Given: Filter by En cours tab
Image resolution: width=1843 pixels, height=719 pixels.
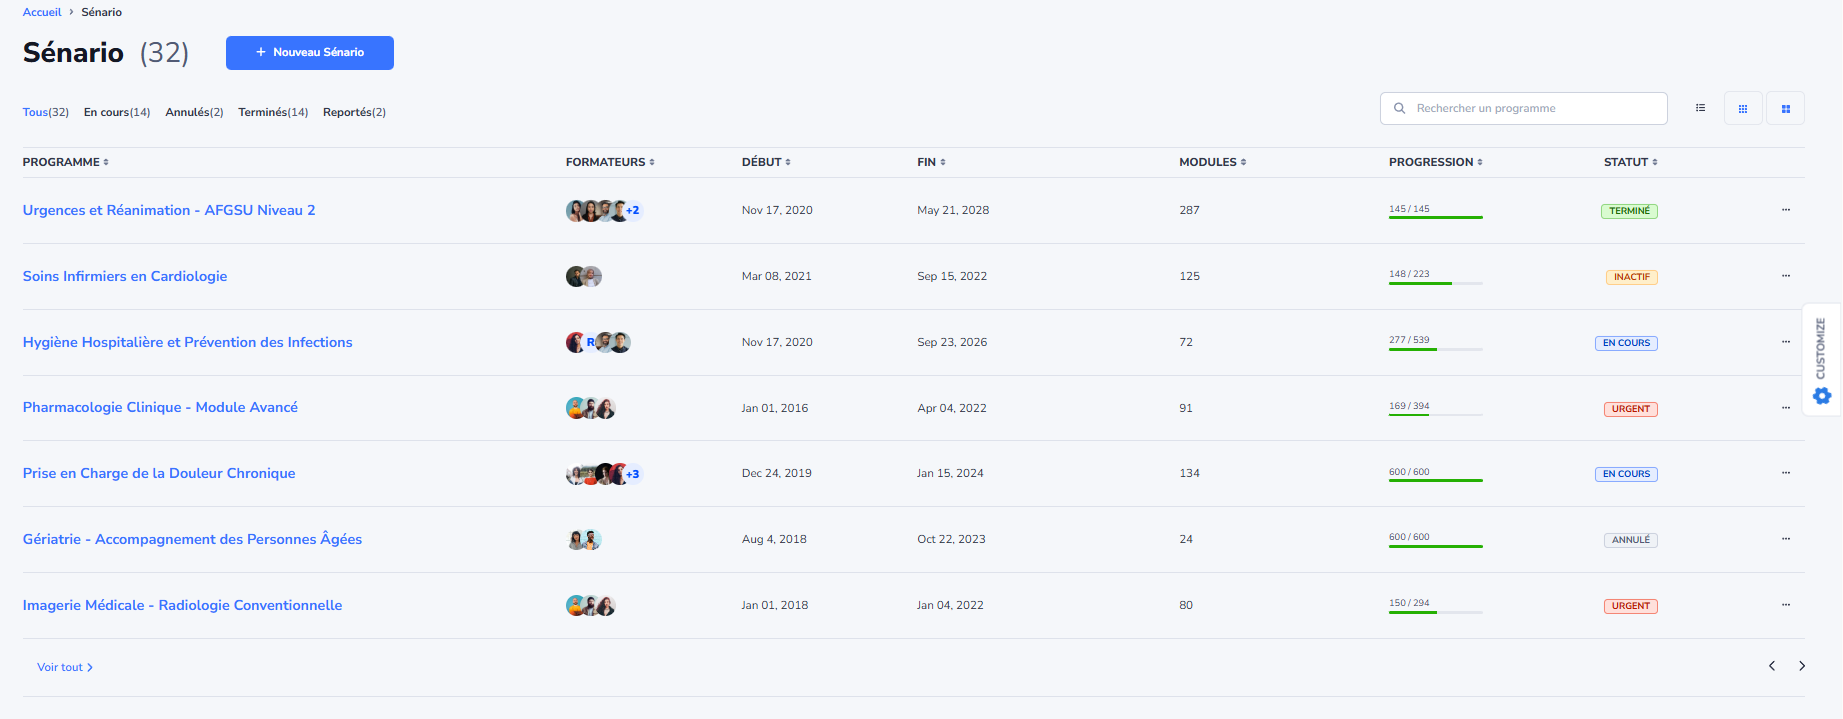Looking at the screenshot, I should [116, 112].
